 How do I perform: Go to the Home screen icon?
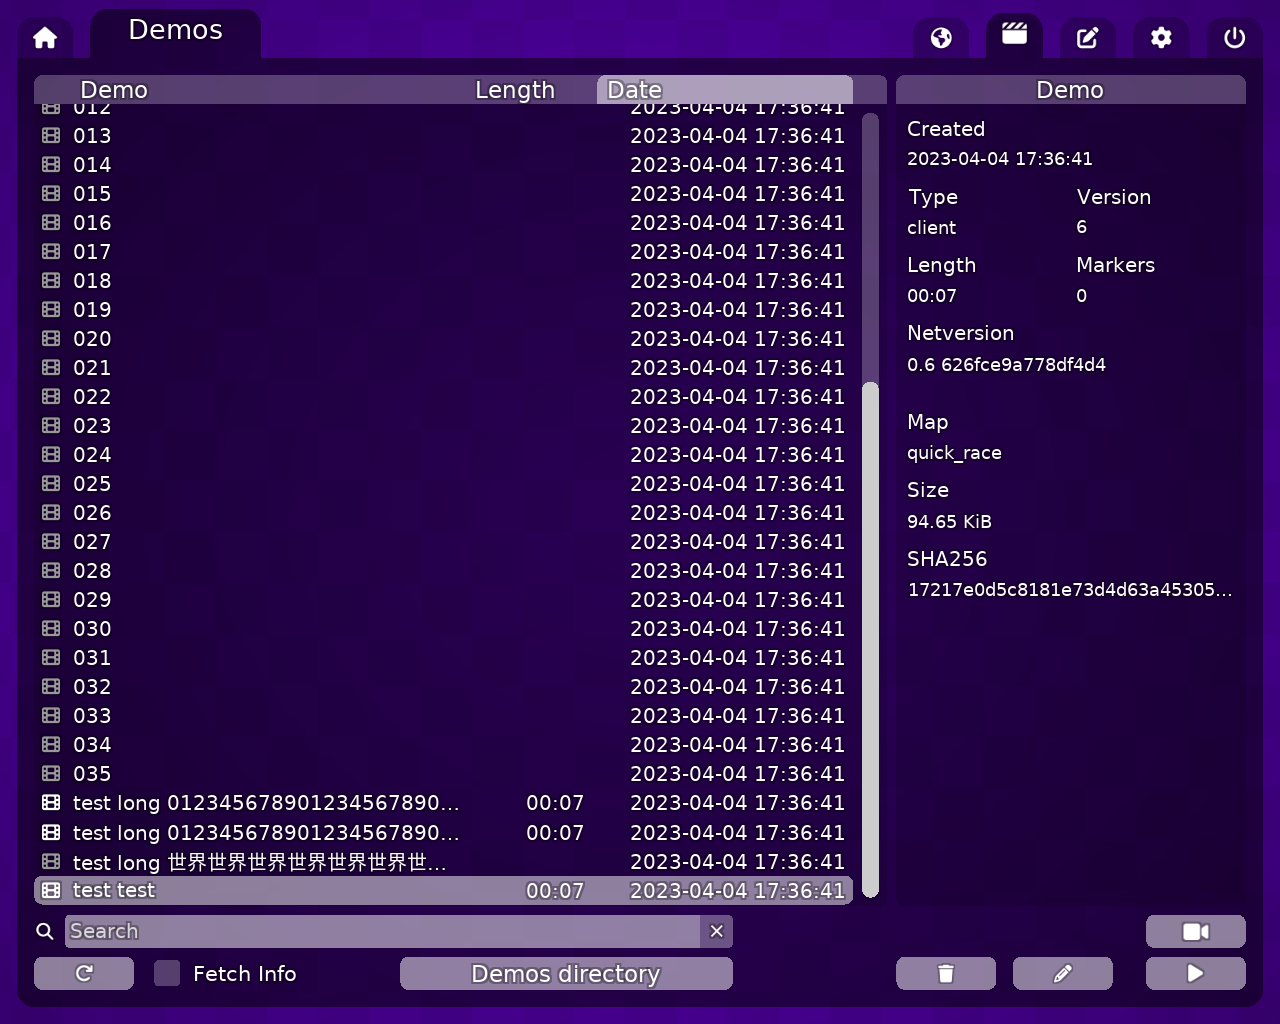[44, 36]
